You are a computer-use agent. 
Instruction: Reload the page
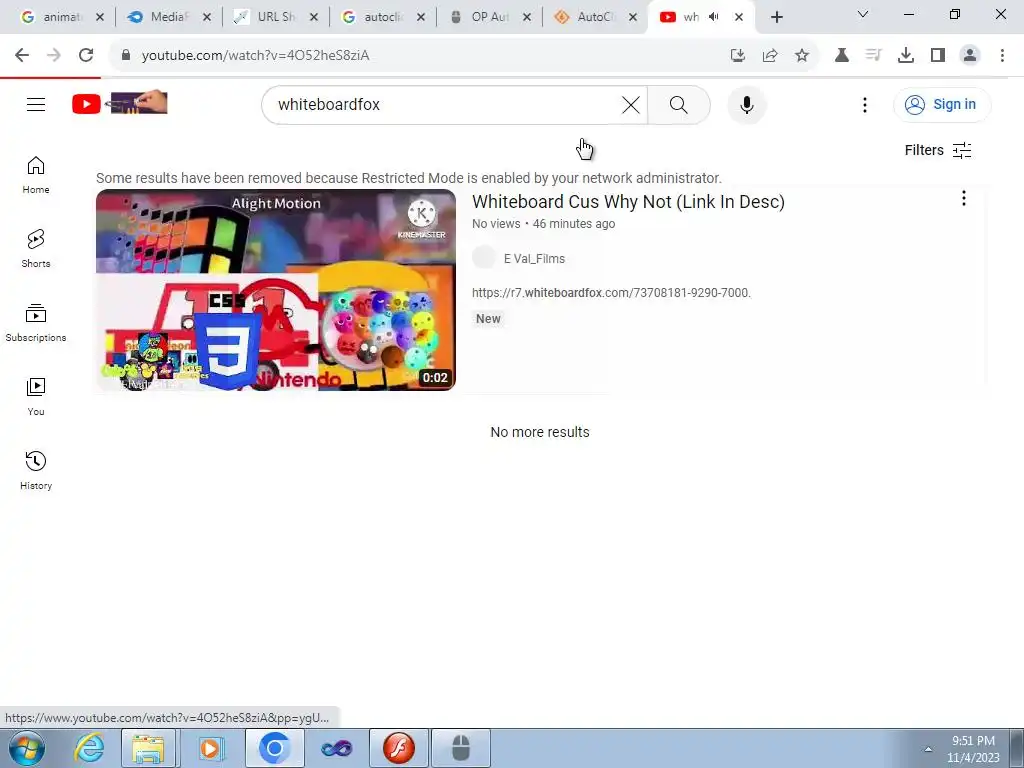click(x=86, y=56)
